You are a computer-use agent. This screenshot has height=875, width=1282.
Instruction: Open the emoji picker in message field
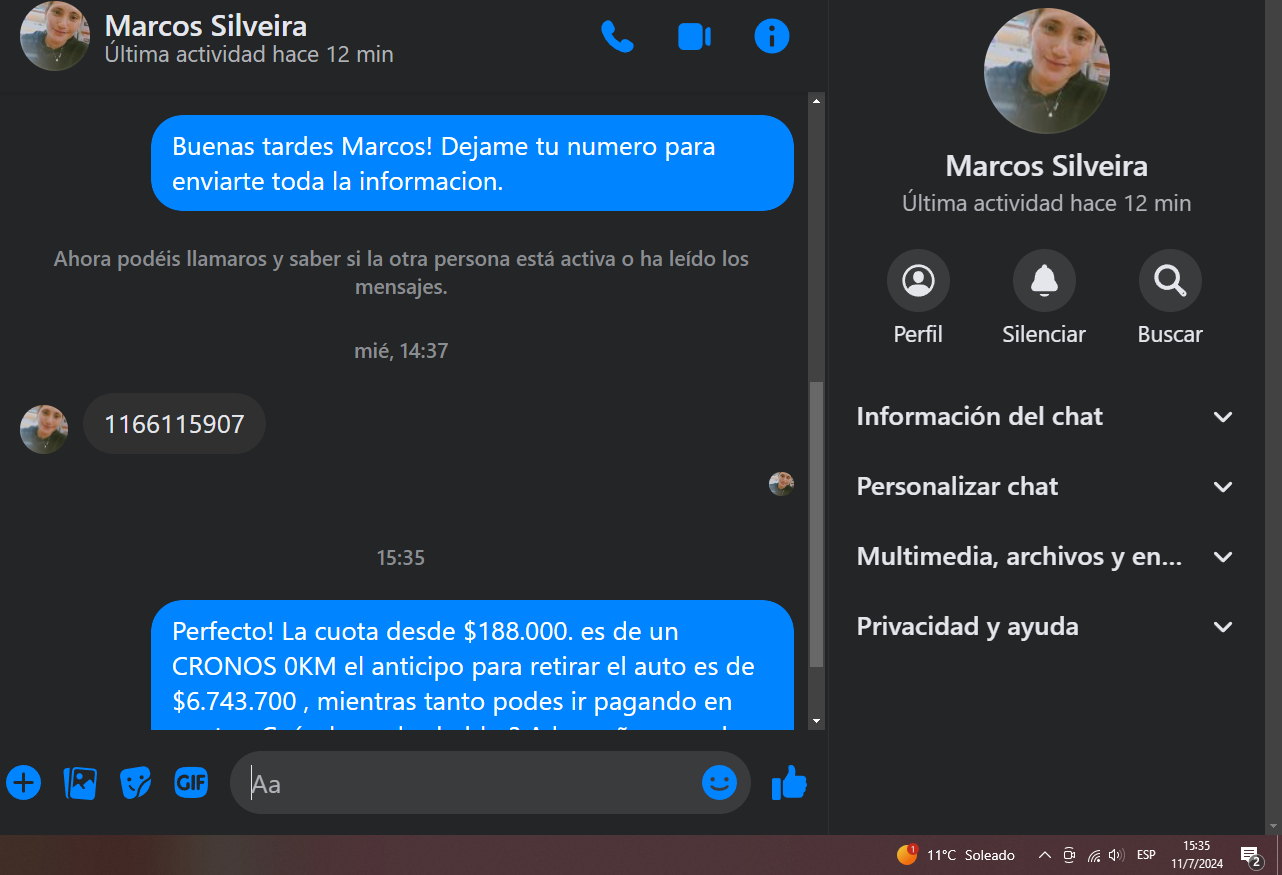click(719, 782)
